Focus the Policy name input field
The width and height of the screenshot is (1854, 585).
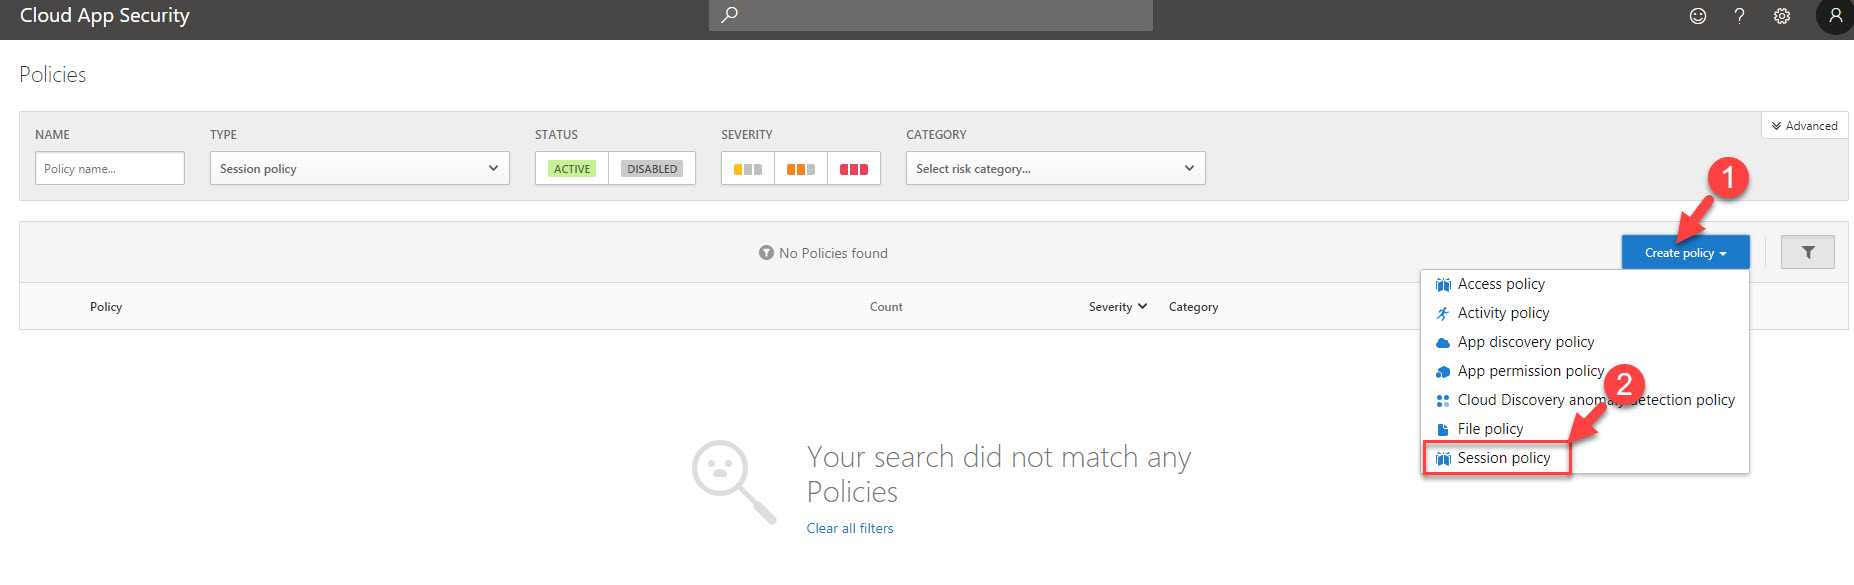(x=110, y=168)
